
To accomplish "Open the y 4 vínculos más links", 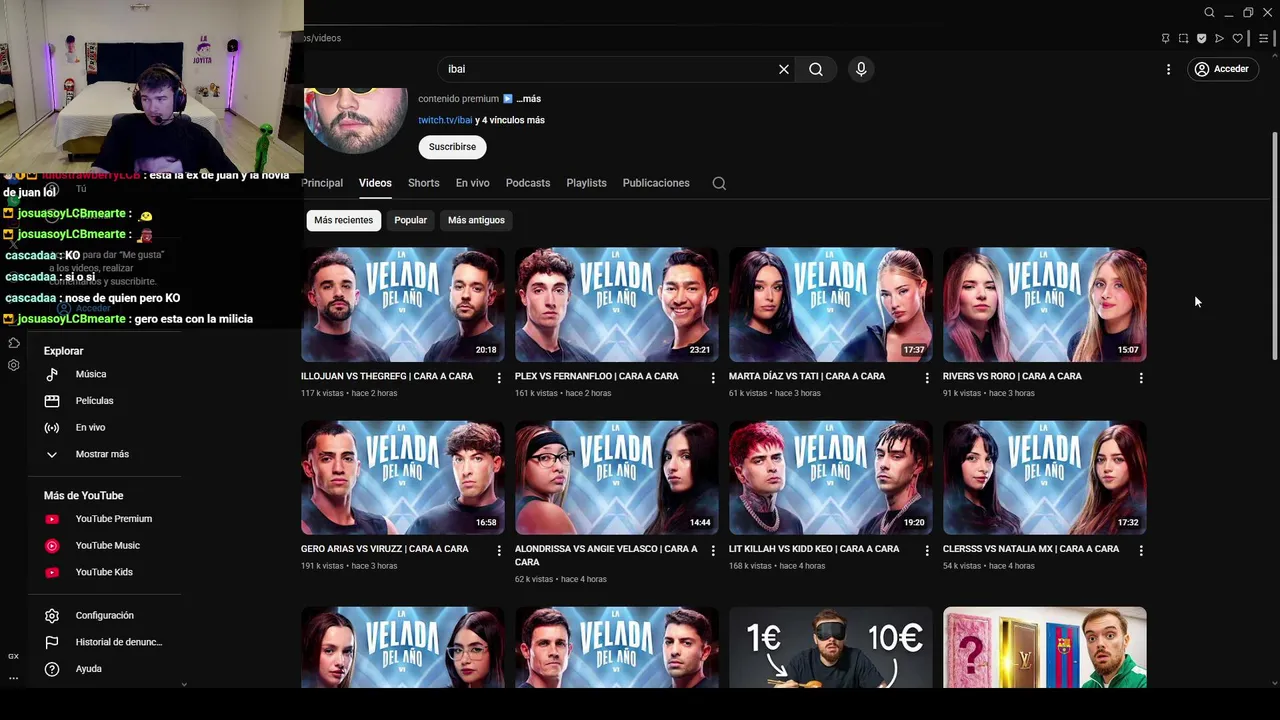I will click(510, 120).
